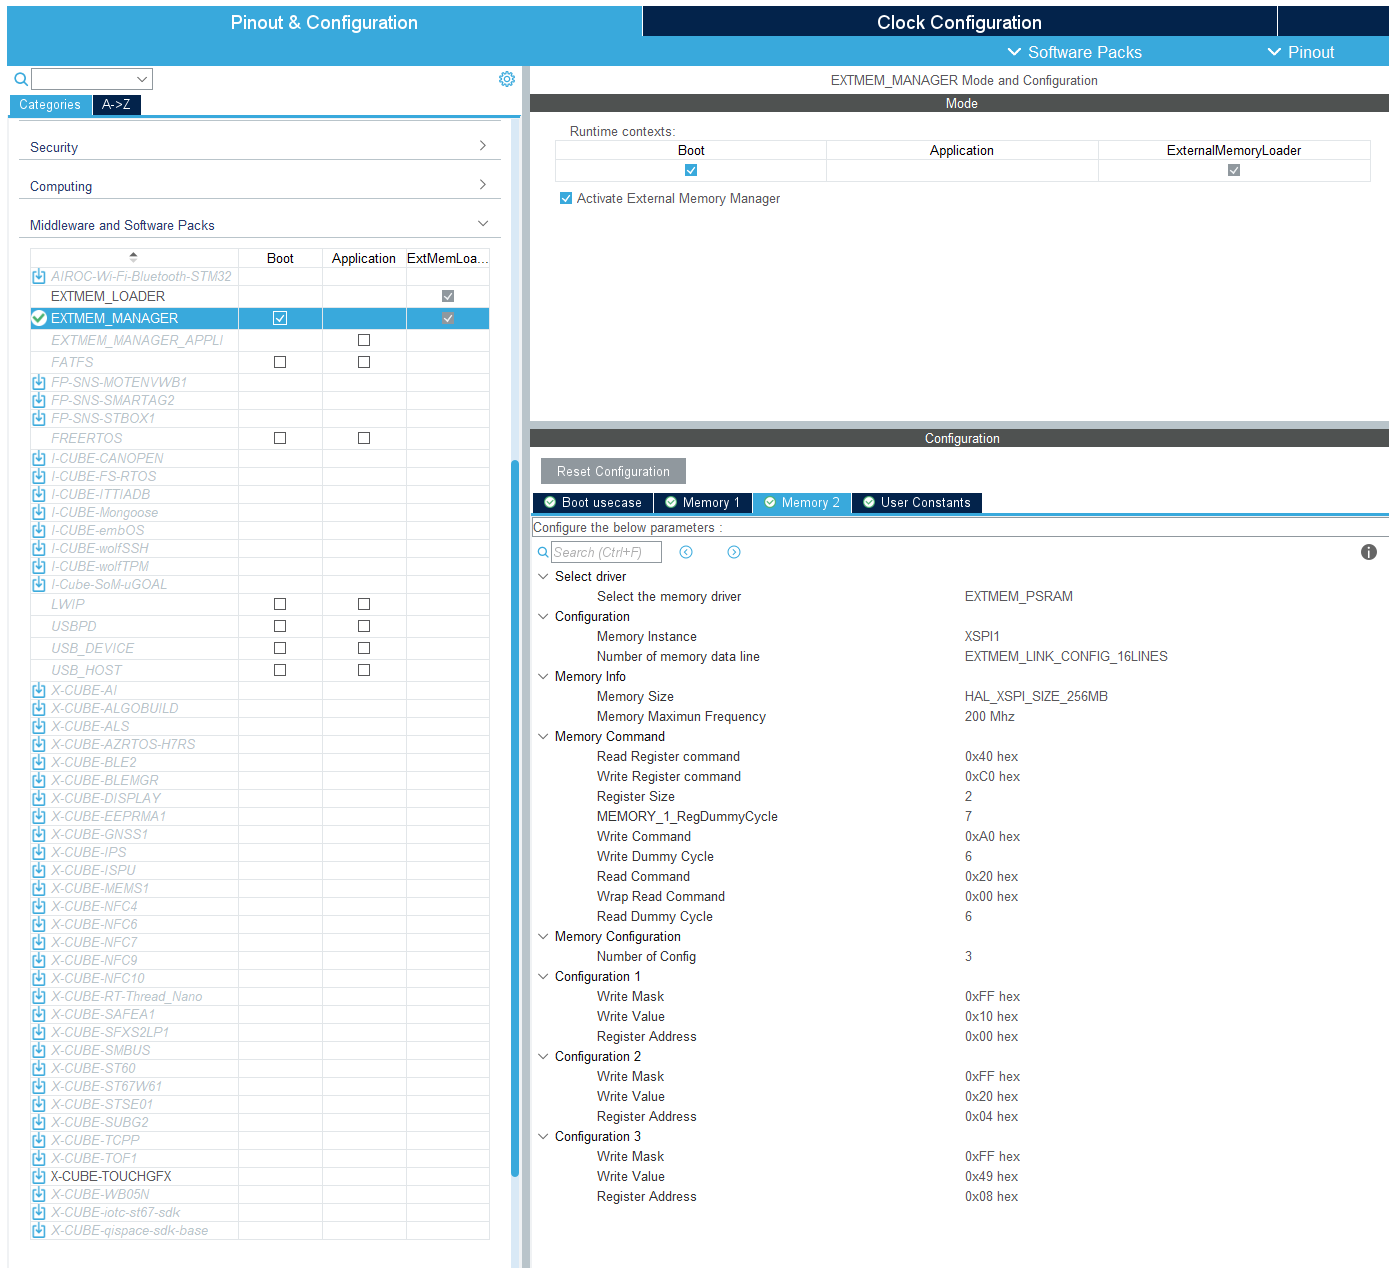Image resolution: width=1389 pixels, height=1268 pixels.
Task: Uncheck the Boot runtime context checkbox
Action: coord(691,170)
